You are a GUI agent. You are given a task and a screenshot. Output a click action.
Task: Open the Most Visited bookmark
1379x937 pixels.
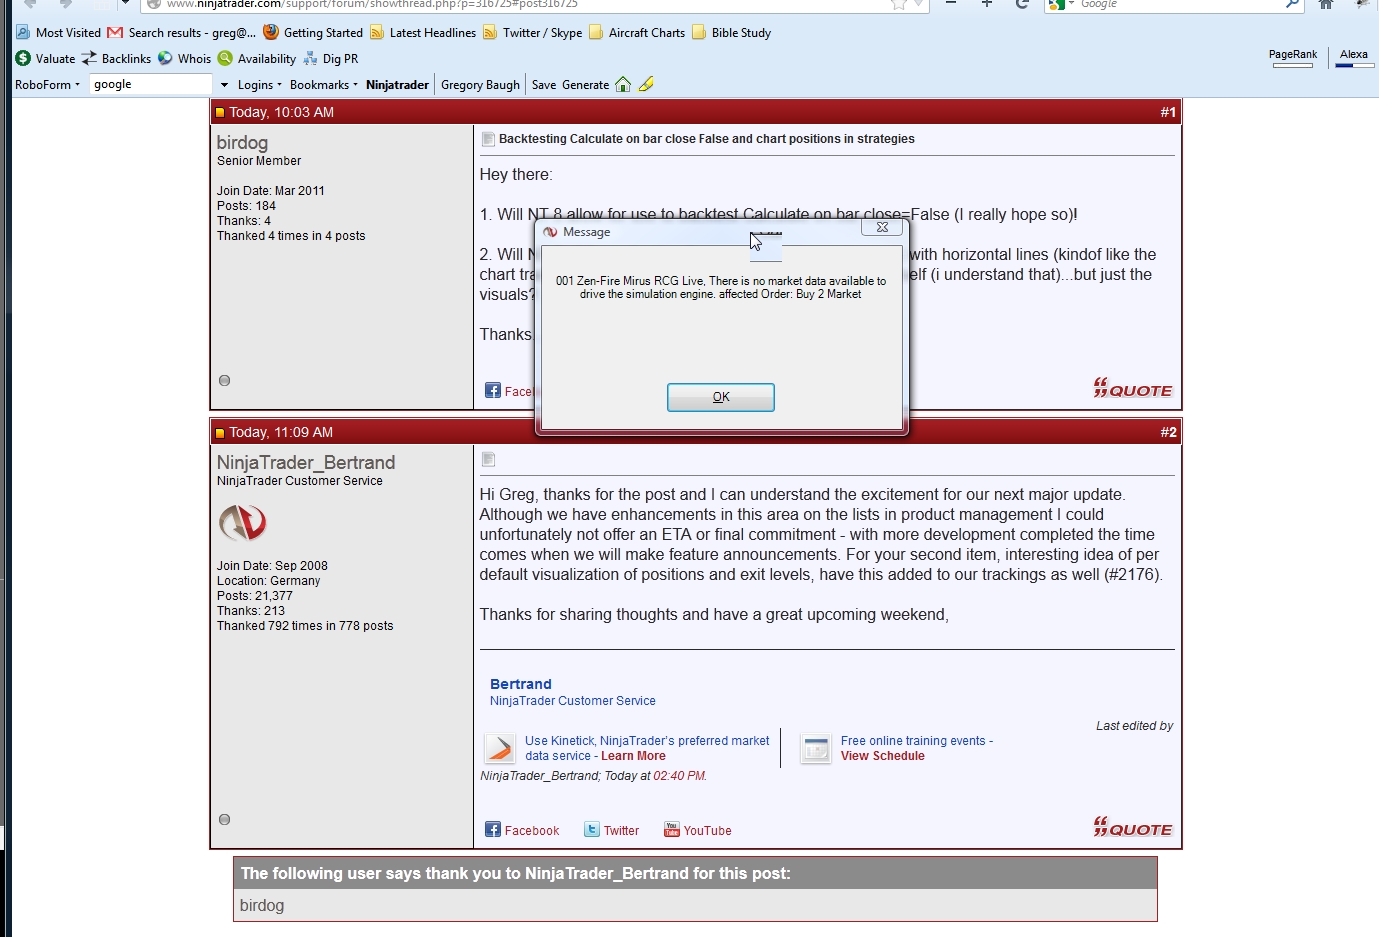pyautogui.click(x=58, y=33)
